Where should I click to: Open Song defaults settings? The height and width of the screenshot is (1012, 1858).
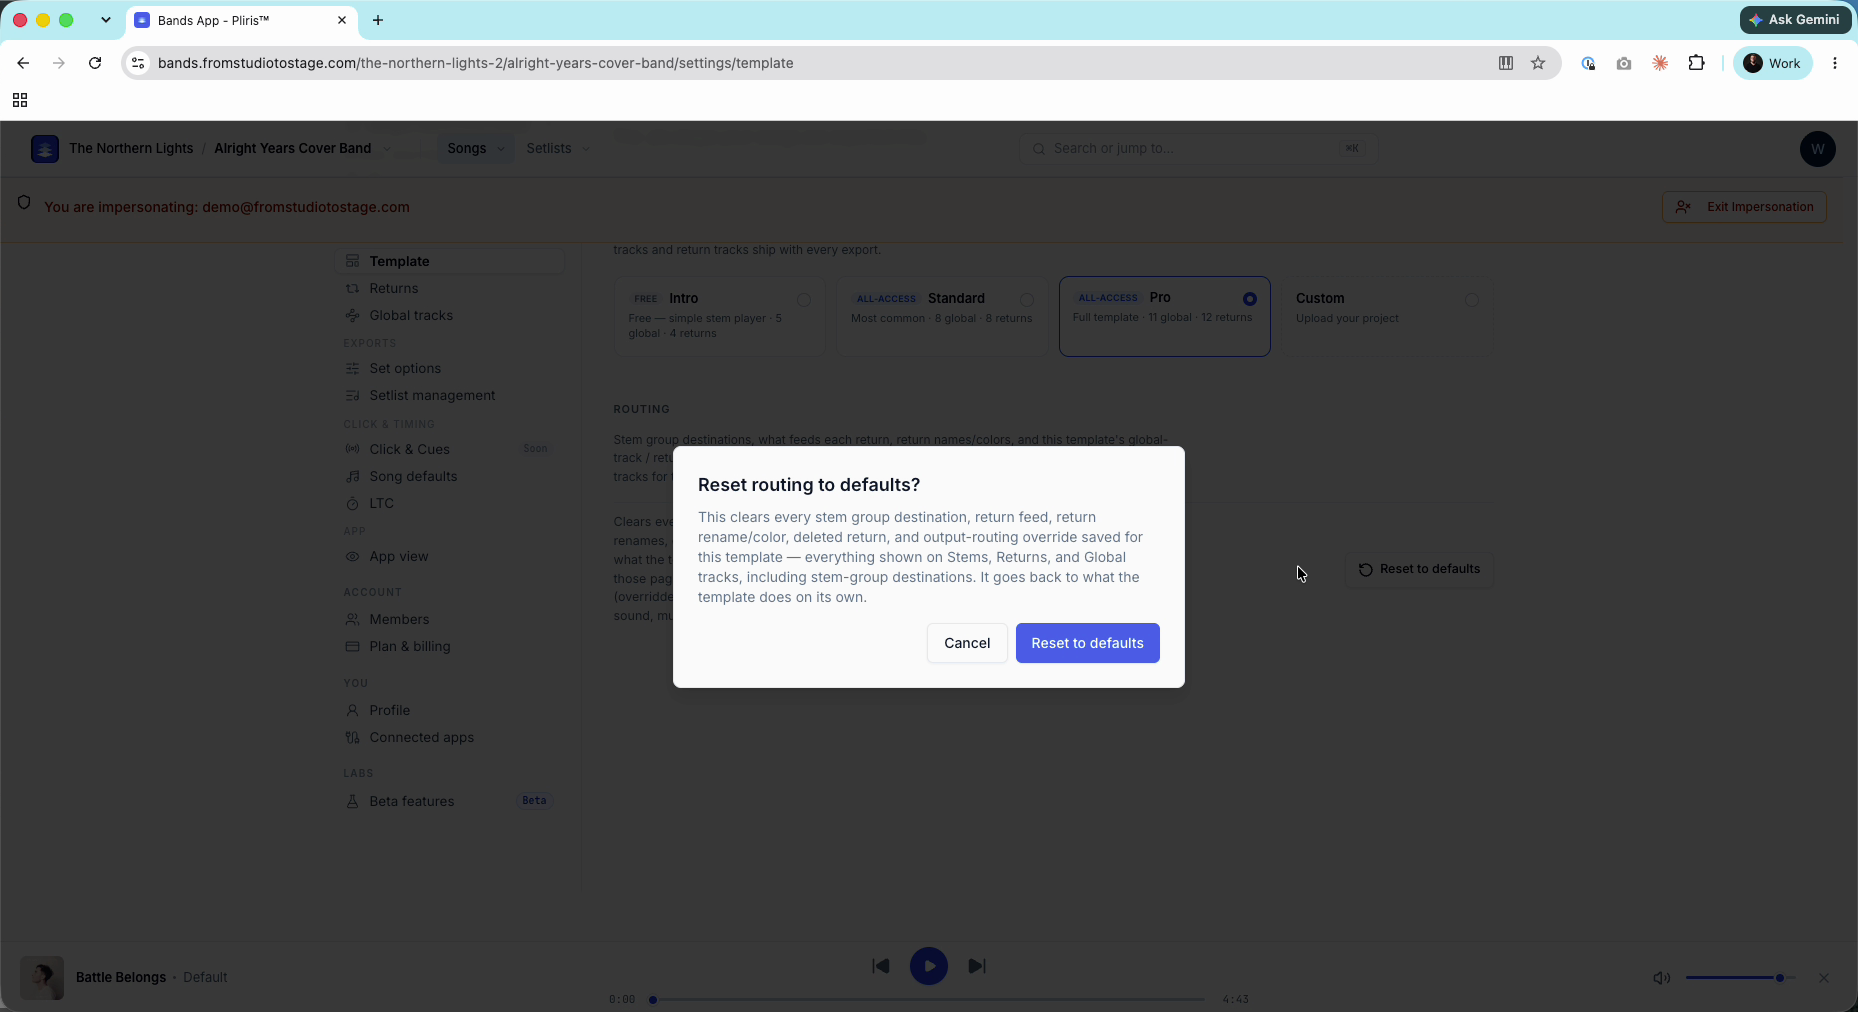point(450,476)
